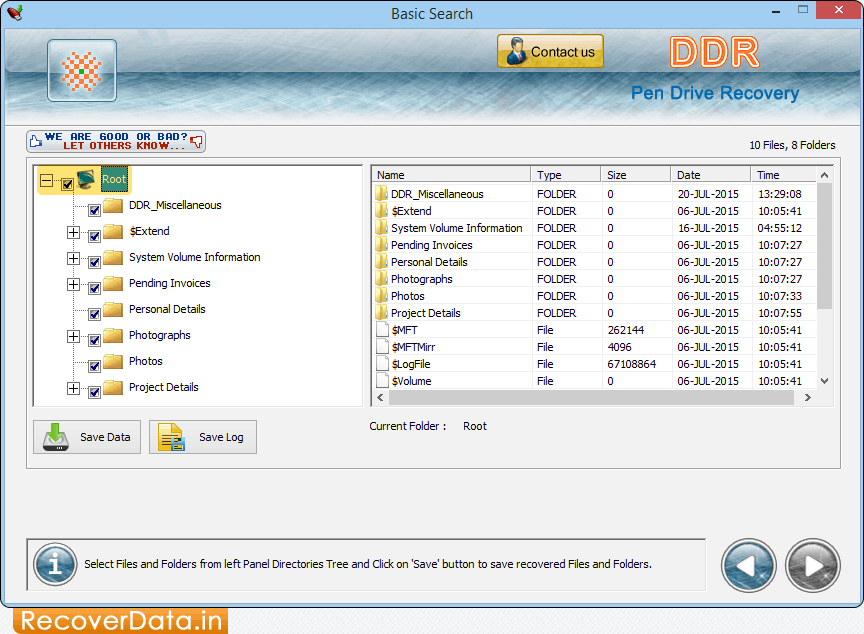The width and height of the screenshot is (864, 634).
Task: Click the Name column header to sort files
Action: coord(452,173)
